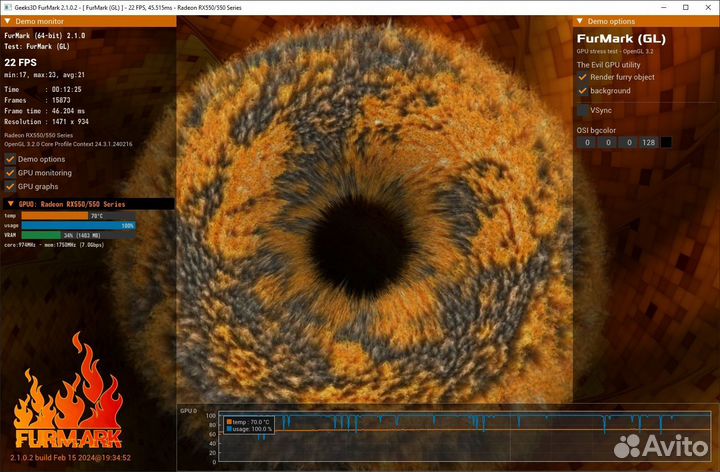Click the VRAM 34% usage bar
Viewport: 720px width, 472px height.
tap(78, 235)
